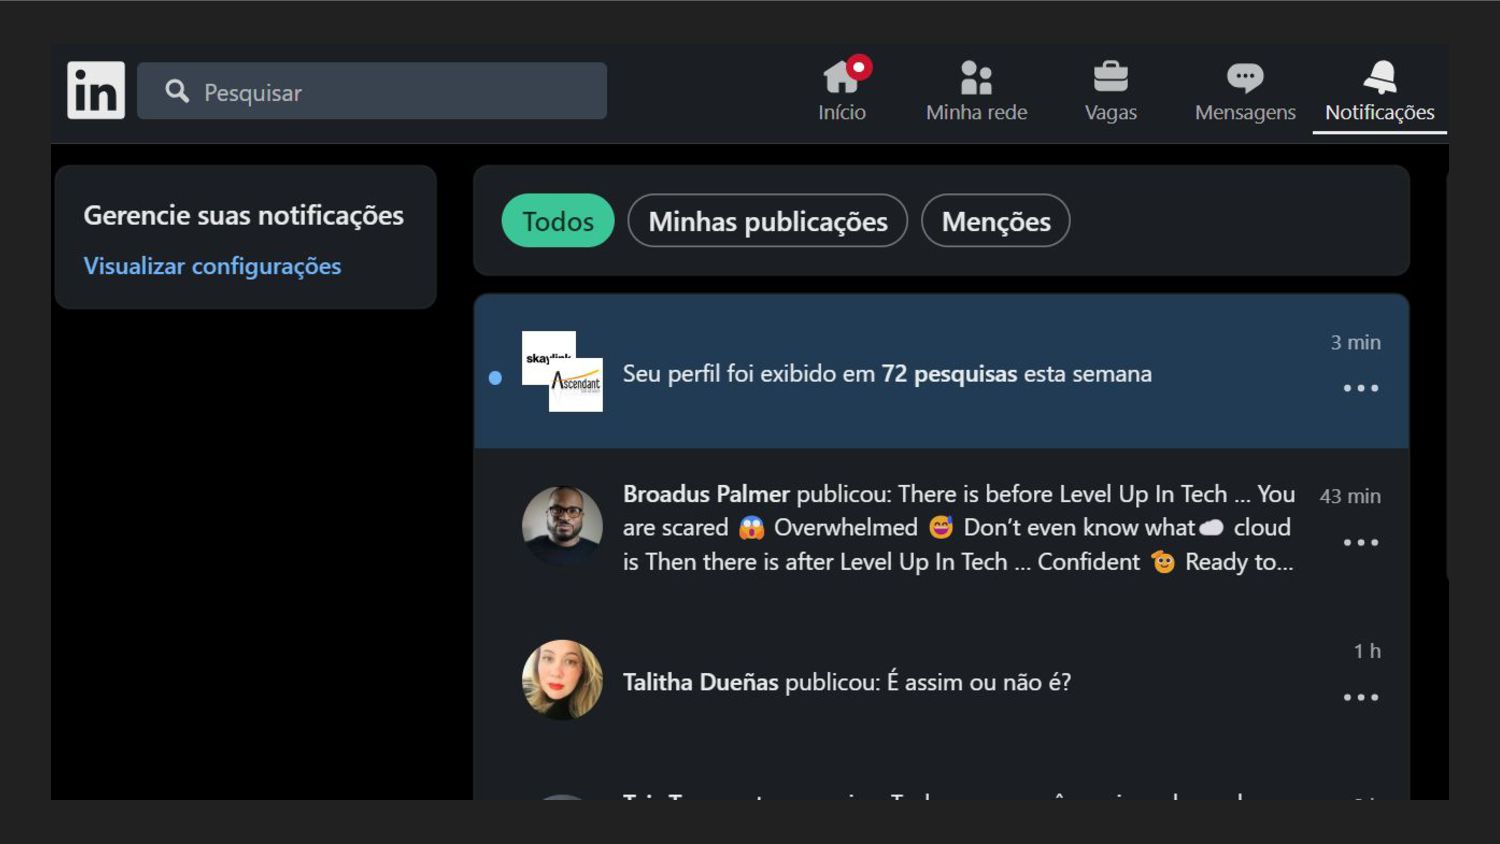Open Mensagens chat bubble icon
The height and width of the screenshot is (844, 1500).
click(1245, 77)
